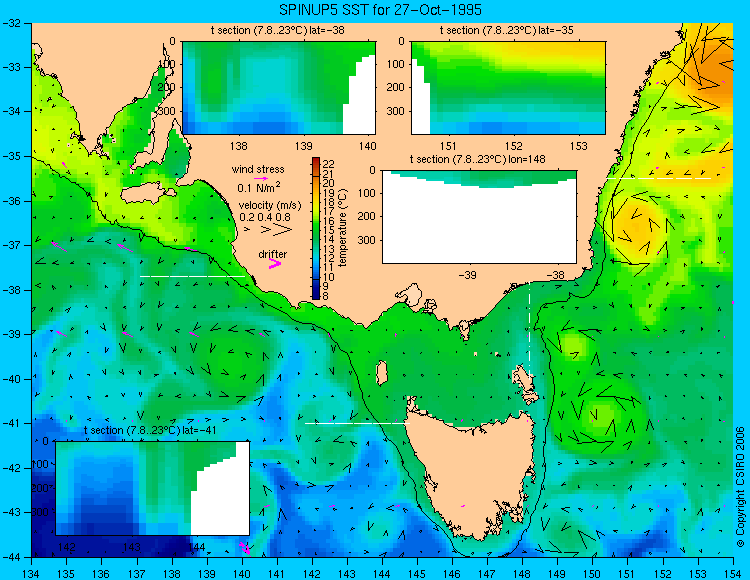Select the 'lat=-41' temperature section title
Image resolution: width=750 pixels, height=580 pixels.
point(150,430)
